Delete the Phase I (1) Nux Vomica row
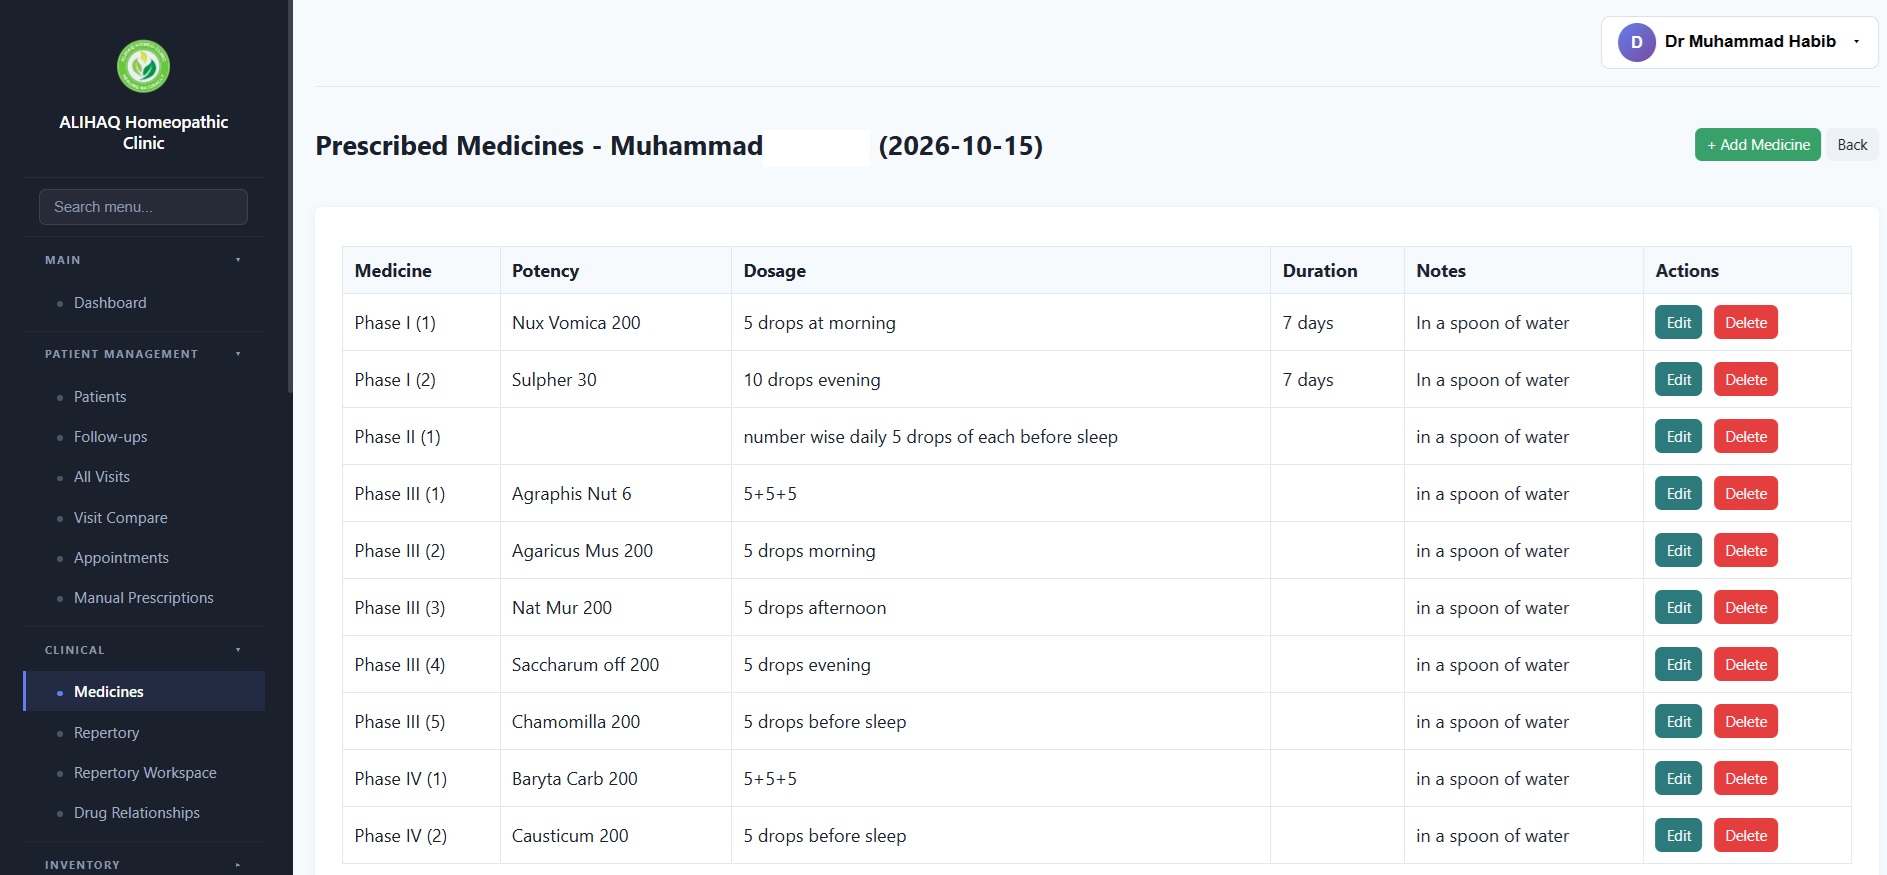 pyautogui.click(x=1745, y=323)
